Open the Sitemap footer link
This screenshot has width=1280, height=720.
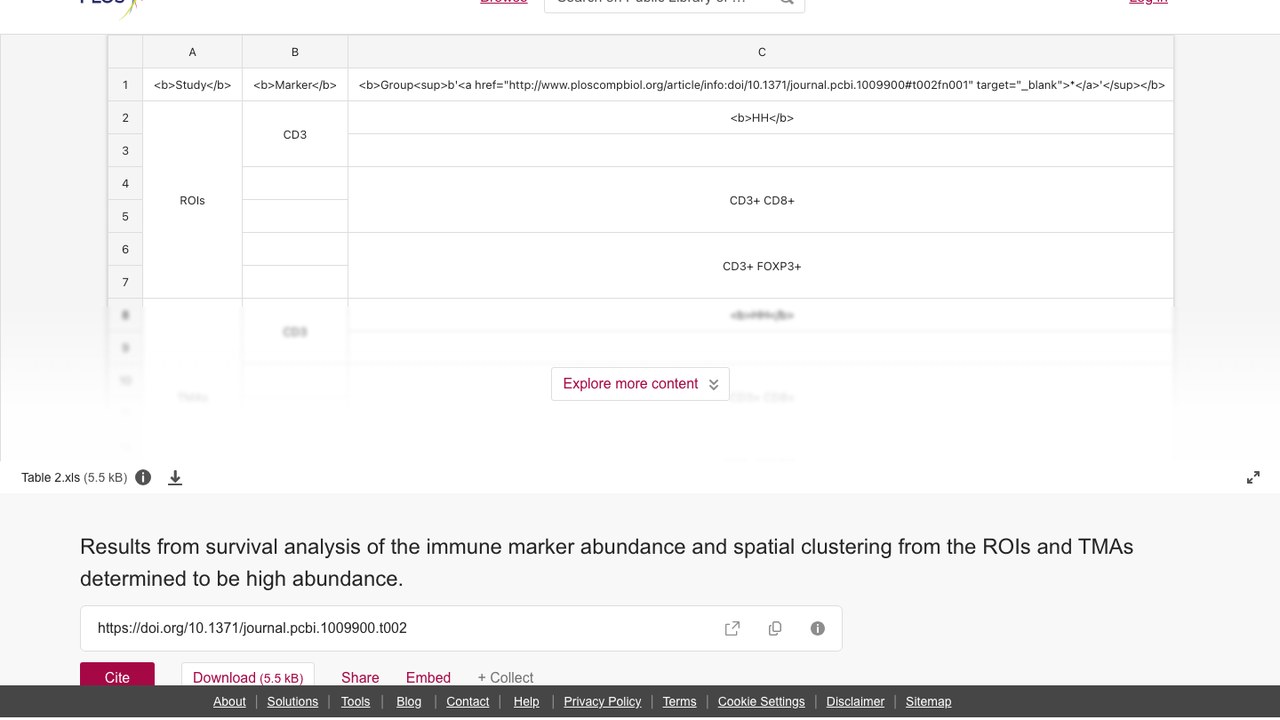pos(928,702)
